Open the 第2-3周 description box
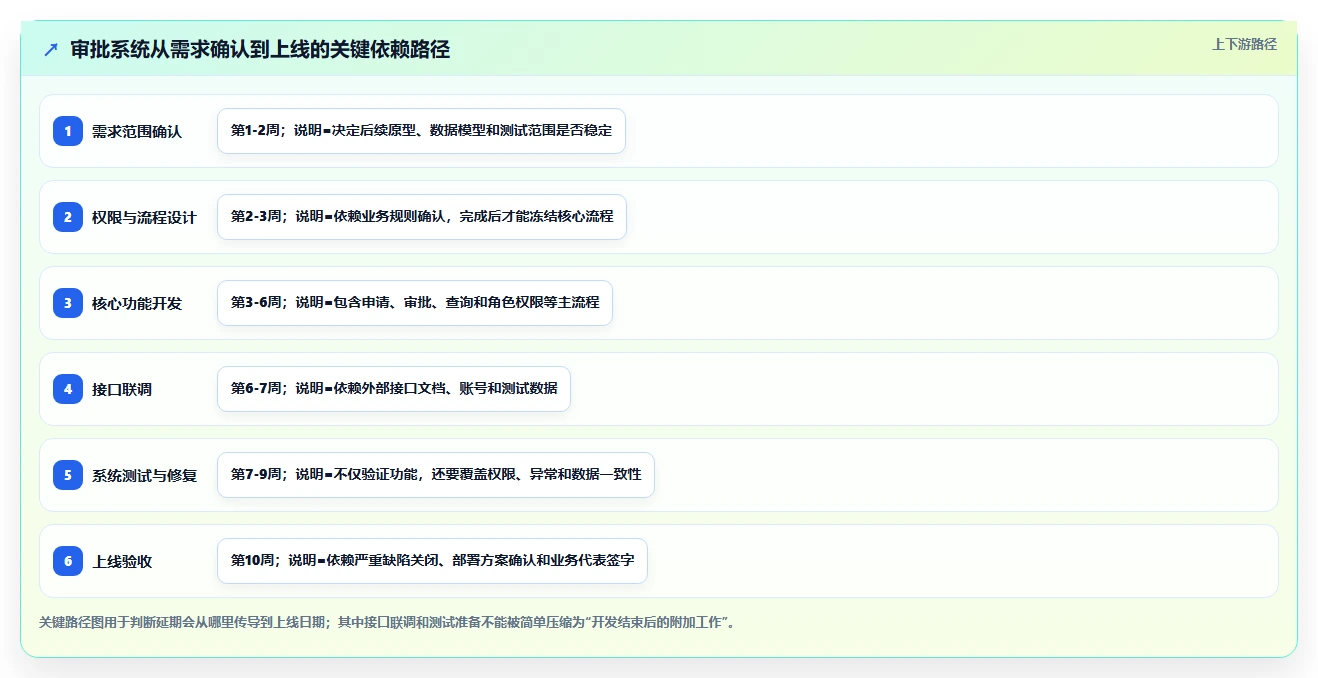Screen dimensions: 1318x678 point(422,217)
